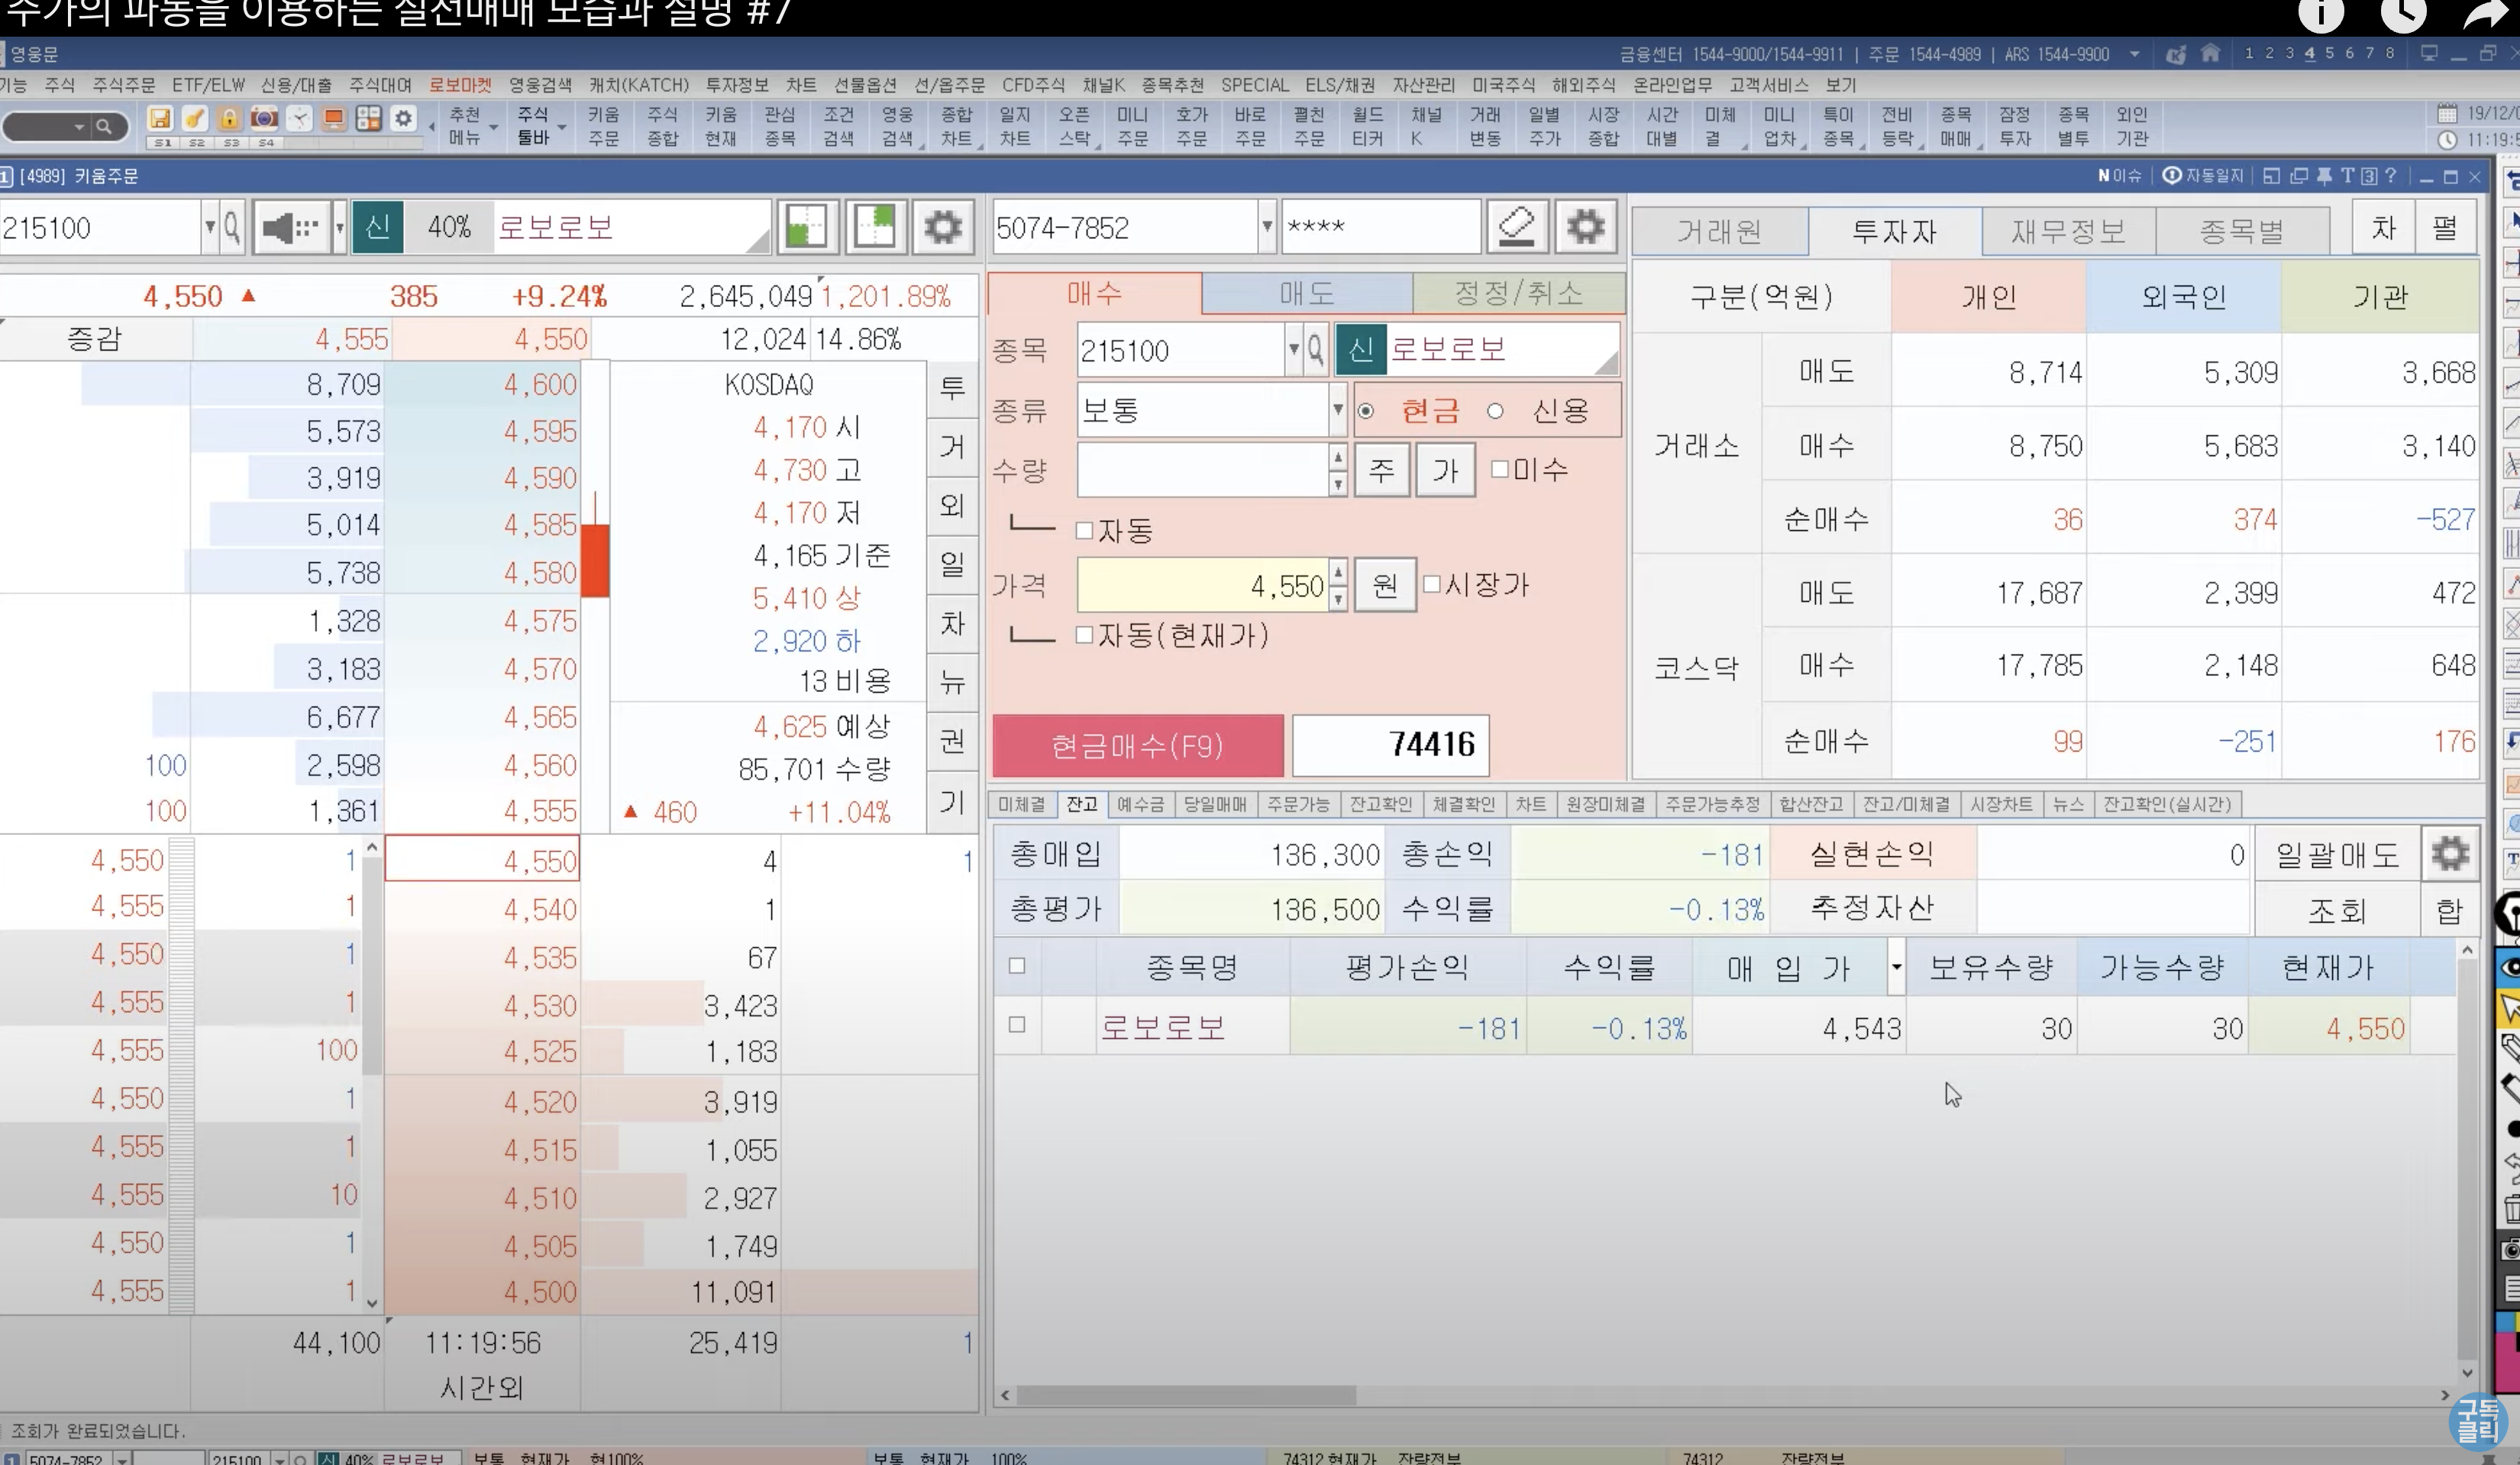2520x1465 pixels.
Task: Open the 종류 보통 order type dropdown
Action: point(1337,410)
